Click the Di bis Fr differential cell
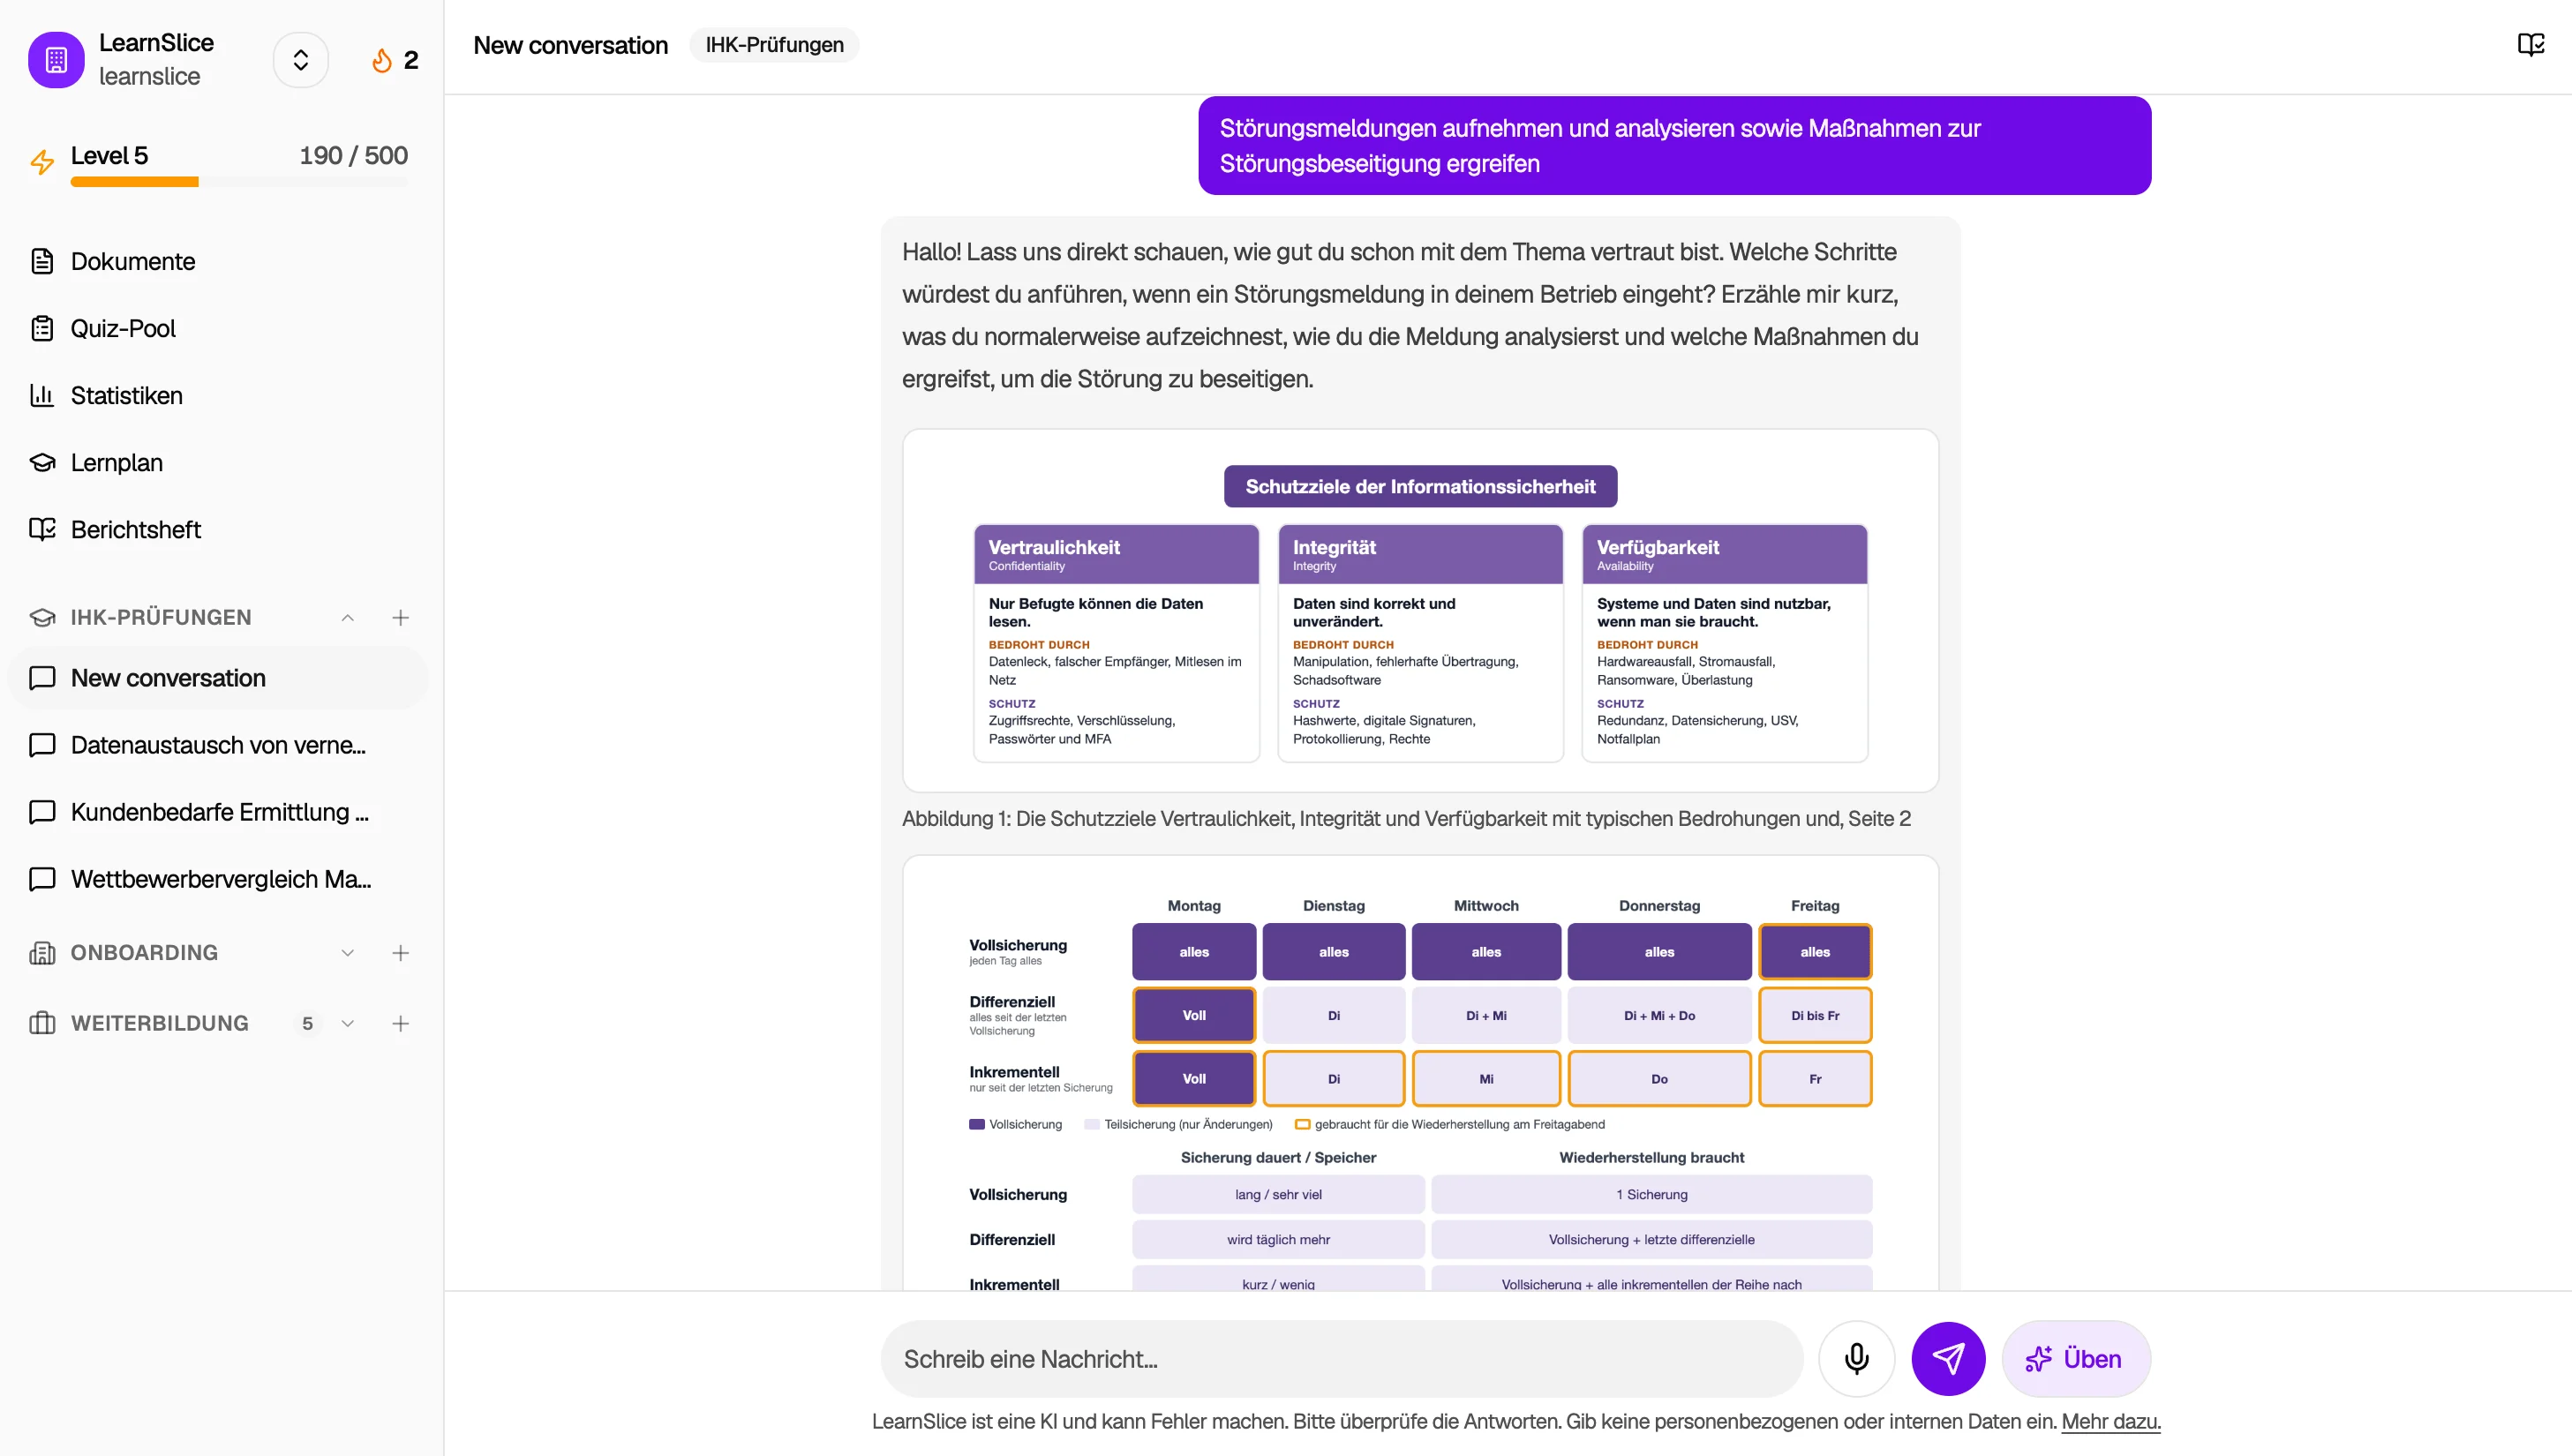2572x1456 pixels. [1814, 1015]
